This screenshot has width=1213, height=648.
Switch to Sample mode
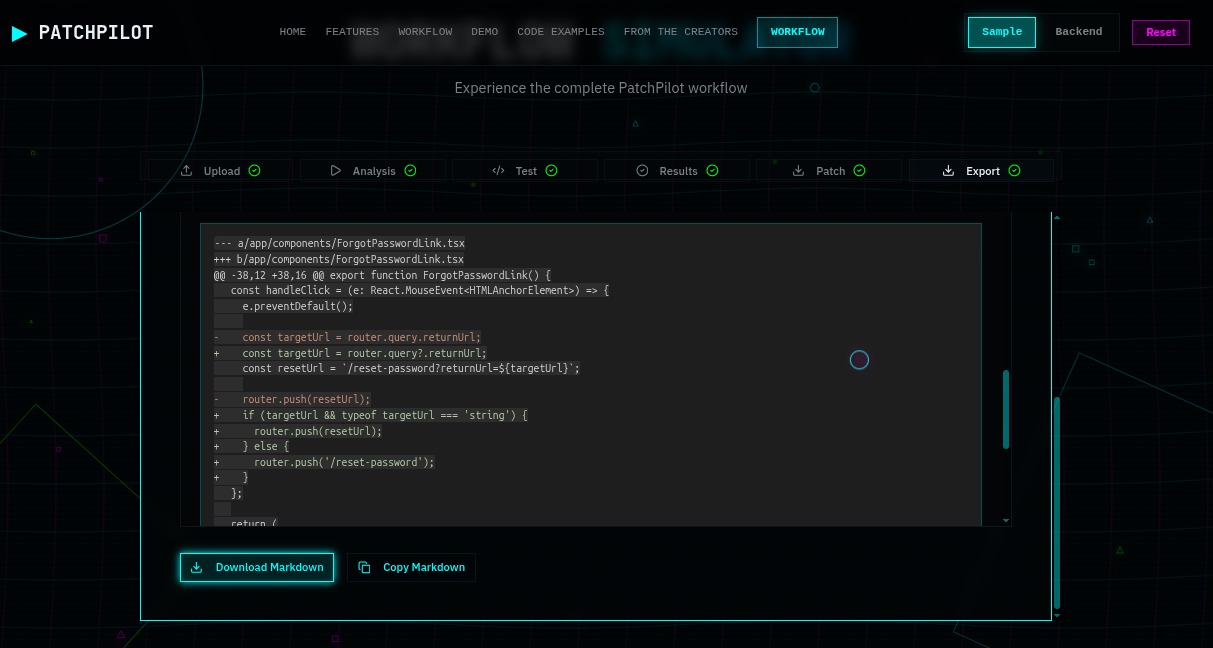(1002, 32)
